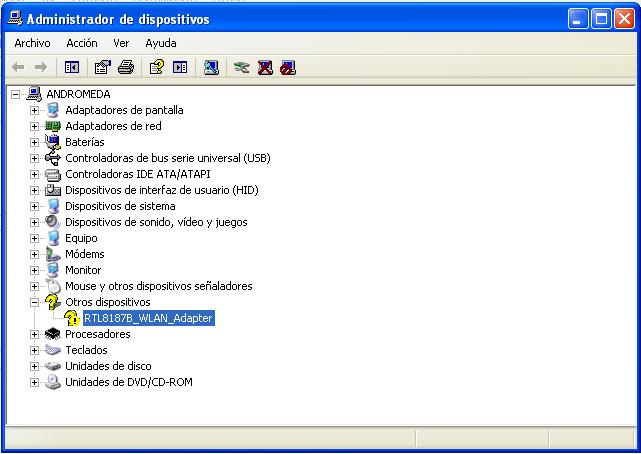Image resolution: width=641 pixels, height=454 pixels.
Task: Click the Print toolbar icon
Action: 125,67
